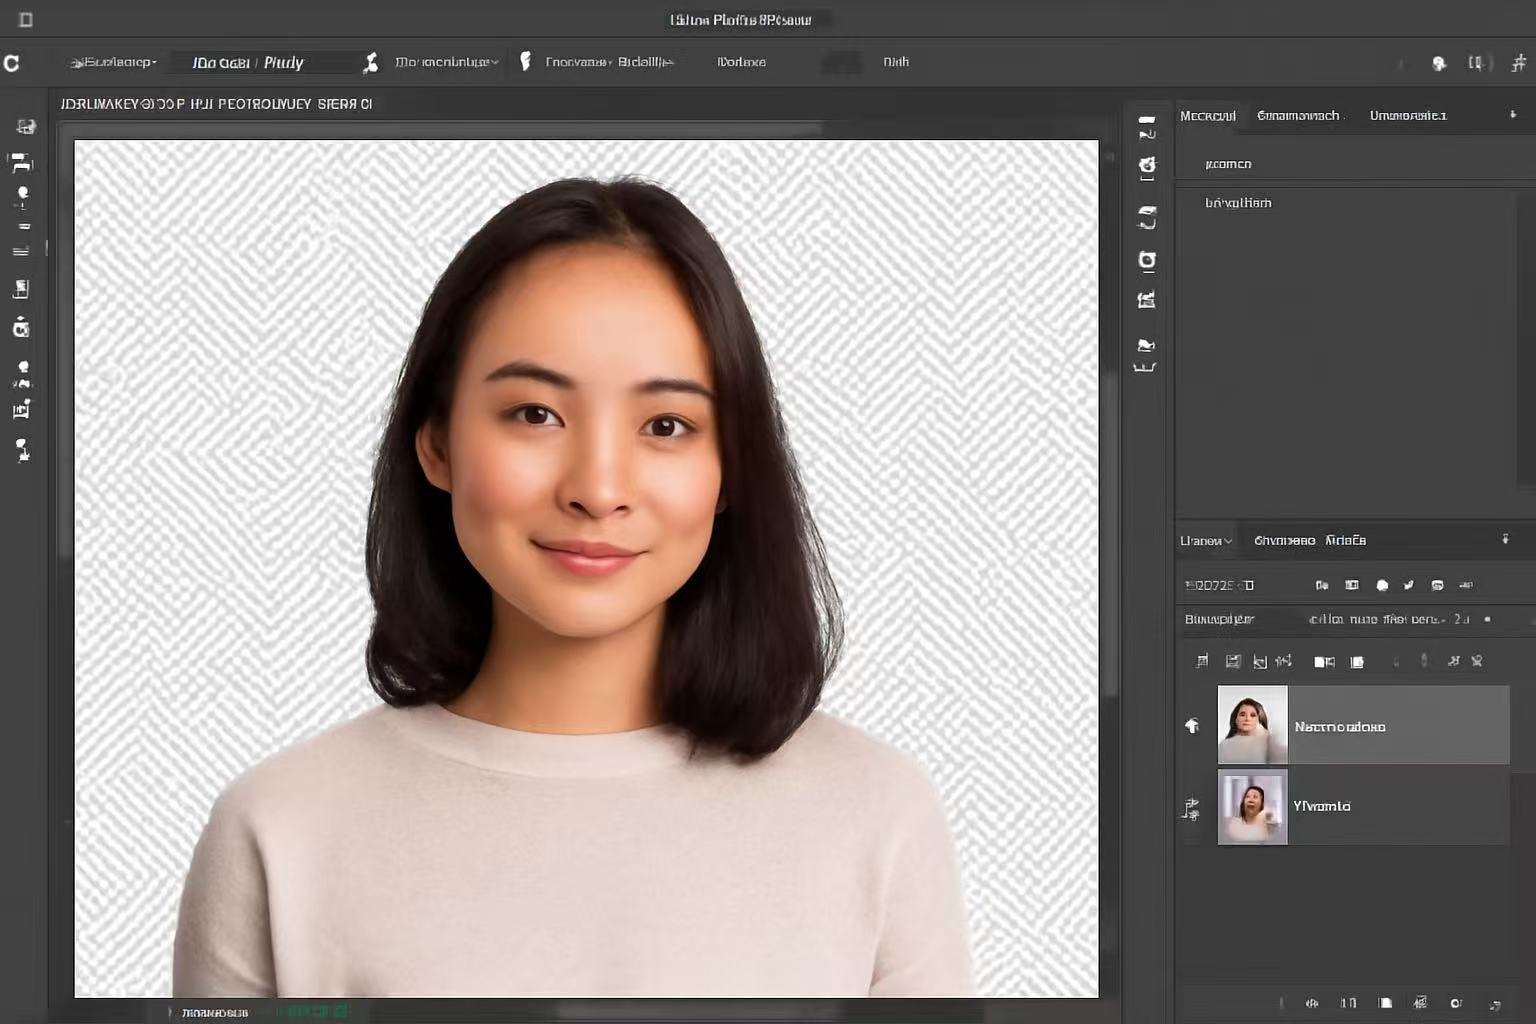Switch to the 'Ghvnoeeo' tab in layers panel
The height and width of the screenshot is (1024, 1536).
click(x=1285, y=541)
